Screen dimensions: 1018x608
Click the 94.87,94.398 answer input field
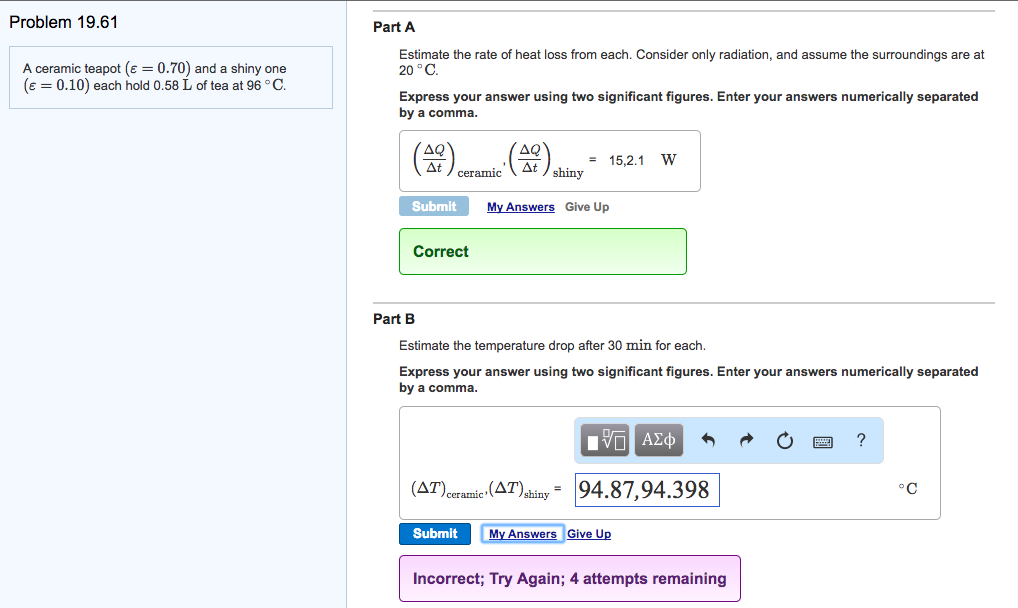click(647, 490)
